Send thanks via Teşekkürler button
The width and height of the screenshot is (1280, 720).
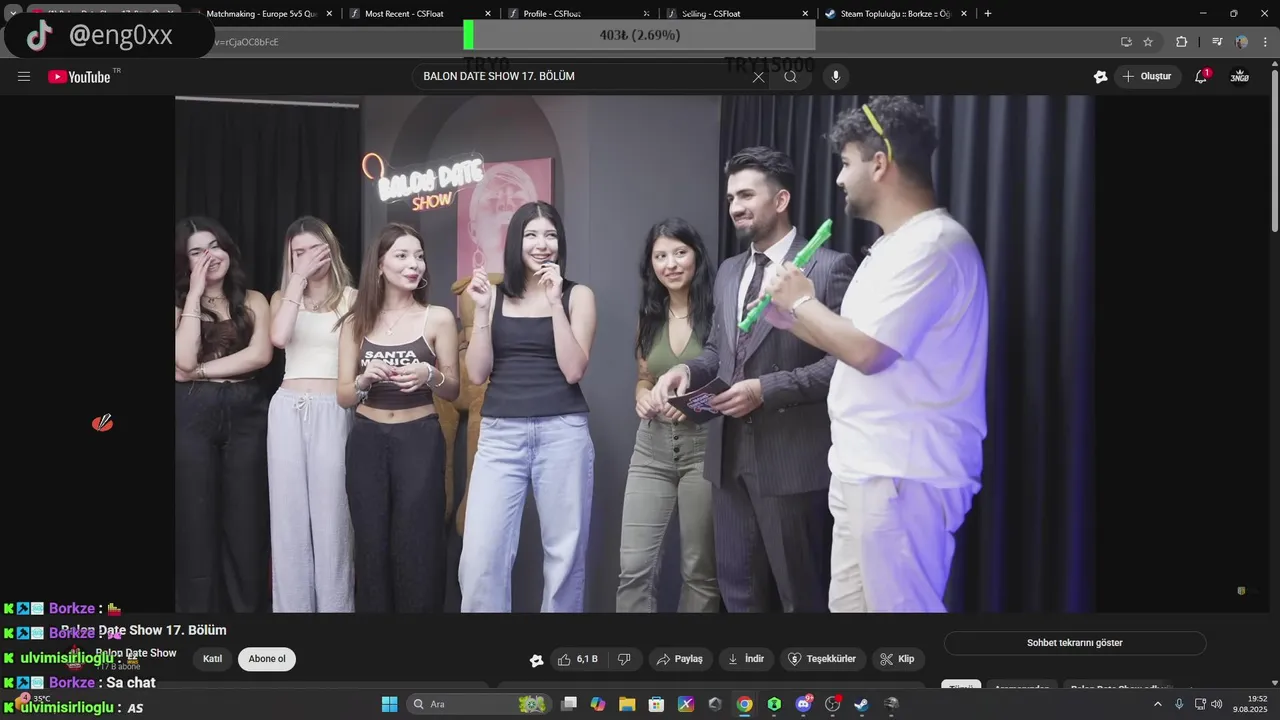pos(823,659)
